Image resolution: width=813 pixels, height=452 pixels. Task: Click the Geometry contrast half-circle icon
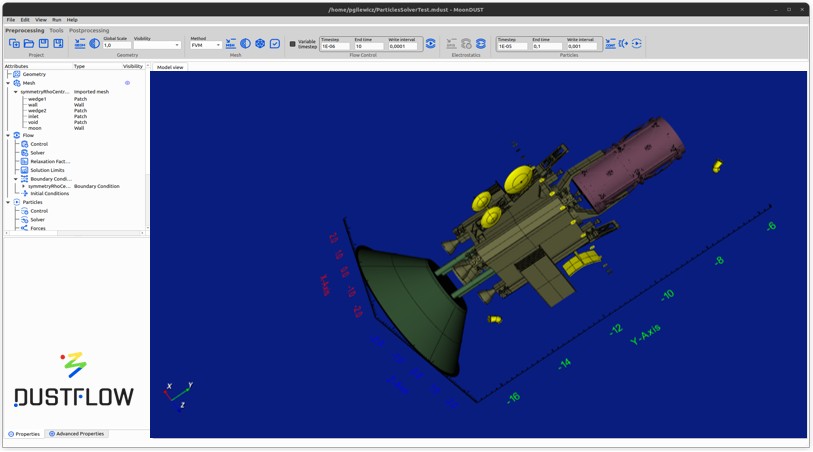(x=94, y=44)
